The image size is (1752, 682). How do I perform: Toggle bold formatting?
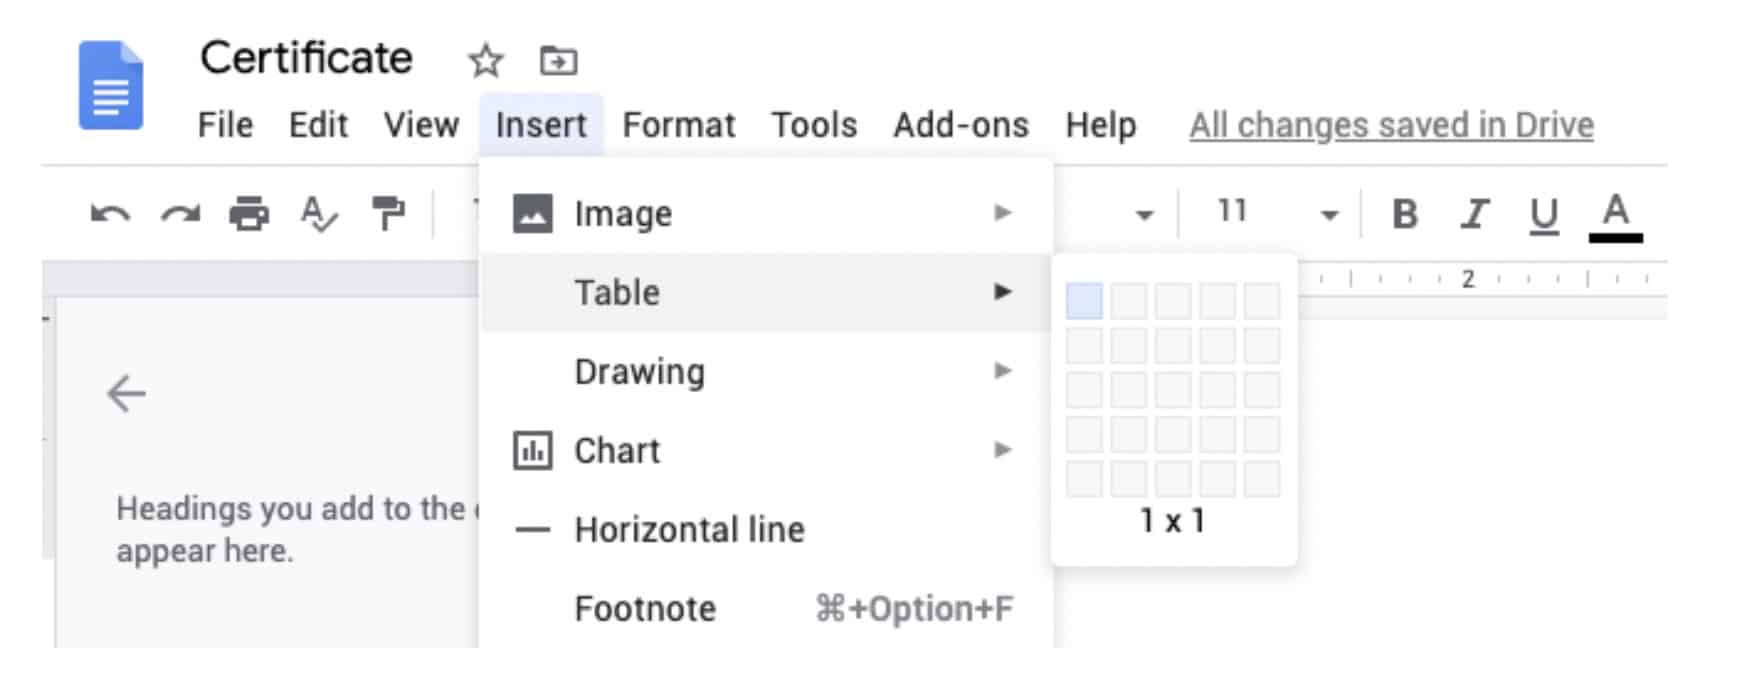point(1405,213)
